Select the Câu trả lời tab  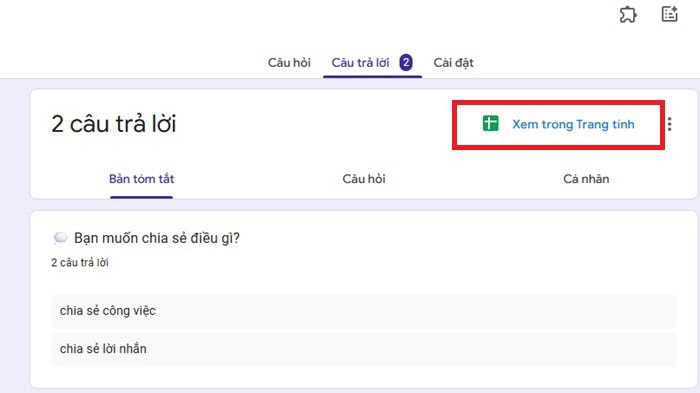360,63
